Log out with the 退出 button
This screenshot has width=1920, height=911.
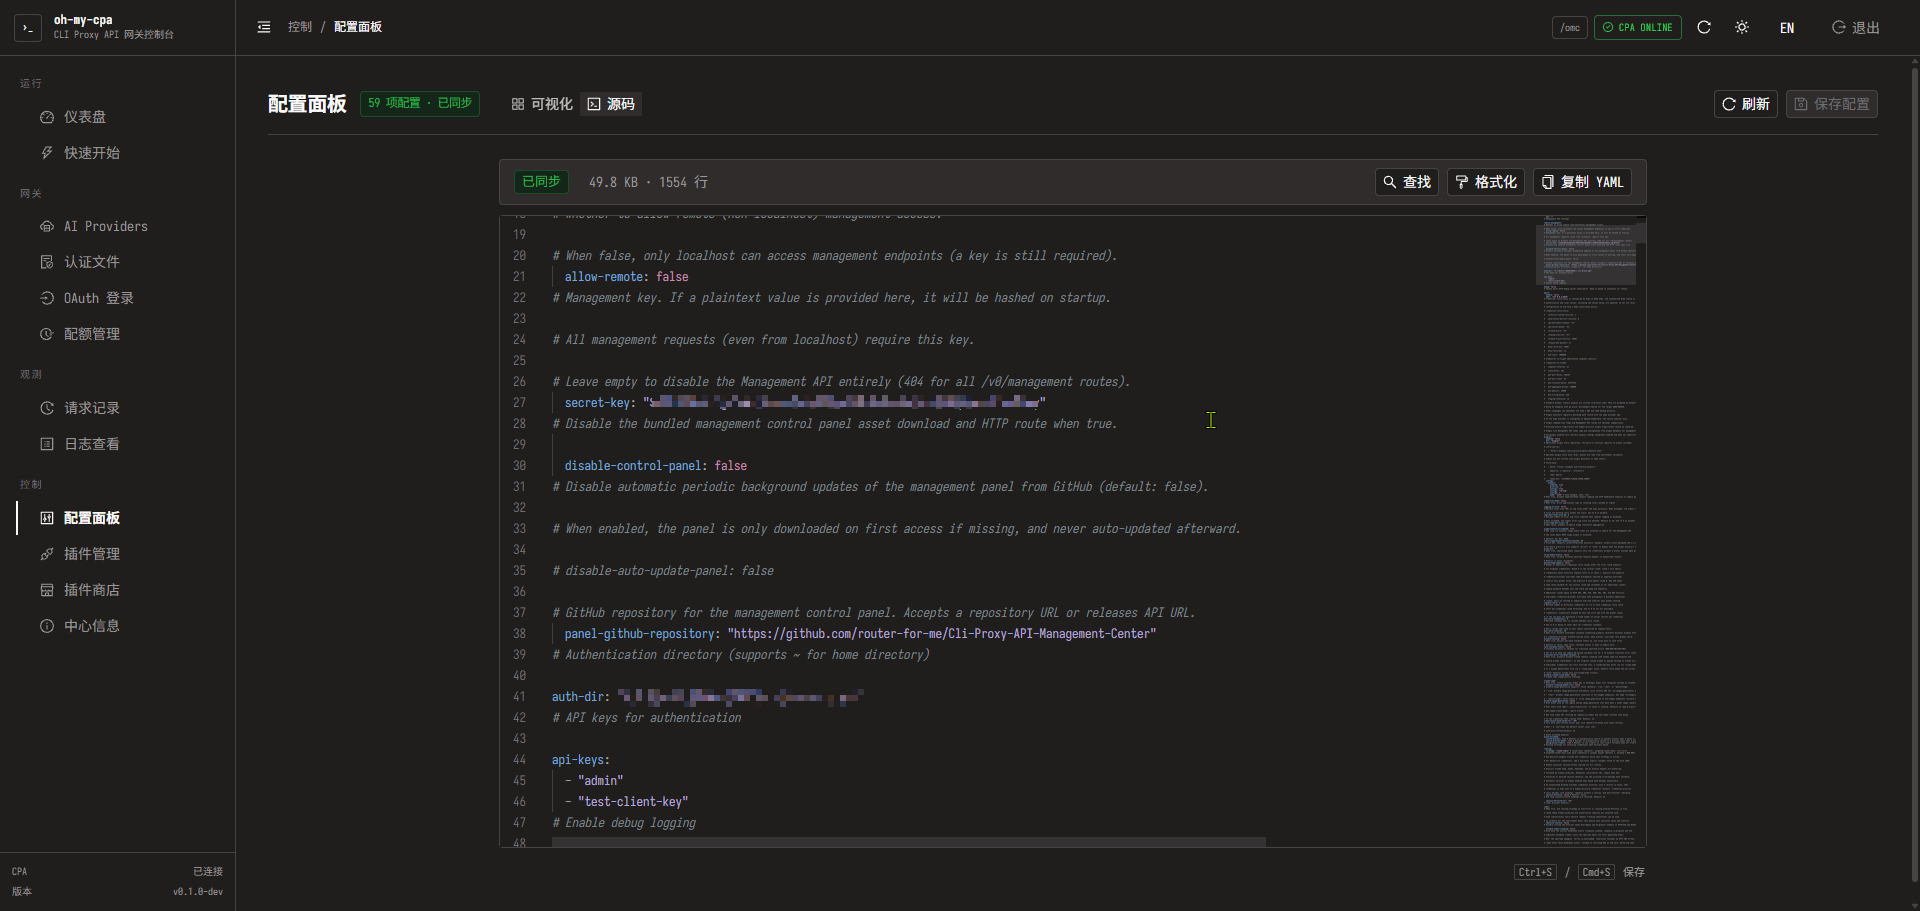pos(1855,28)
